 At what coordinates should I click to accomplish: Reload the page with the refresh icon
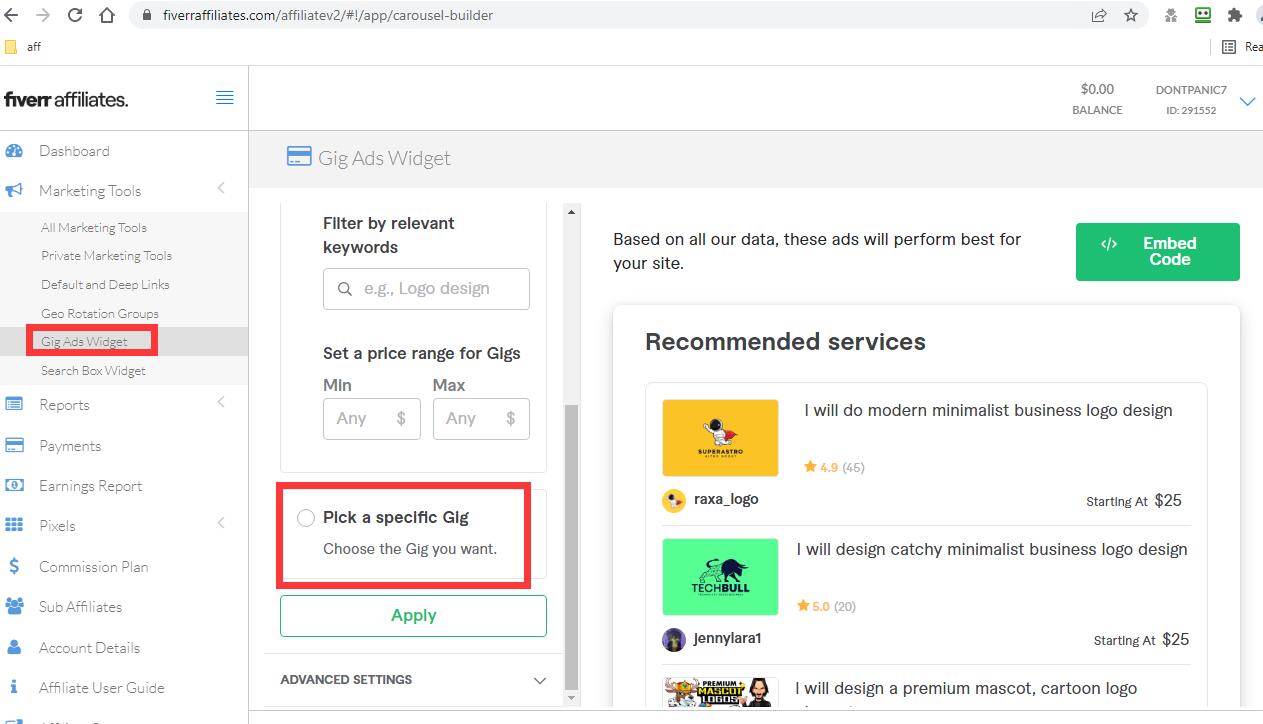[75, 15]
